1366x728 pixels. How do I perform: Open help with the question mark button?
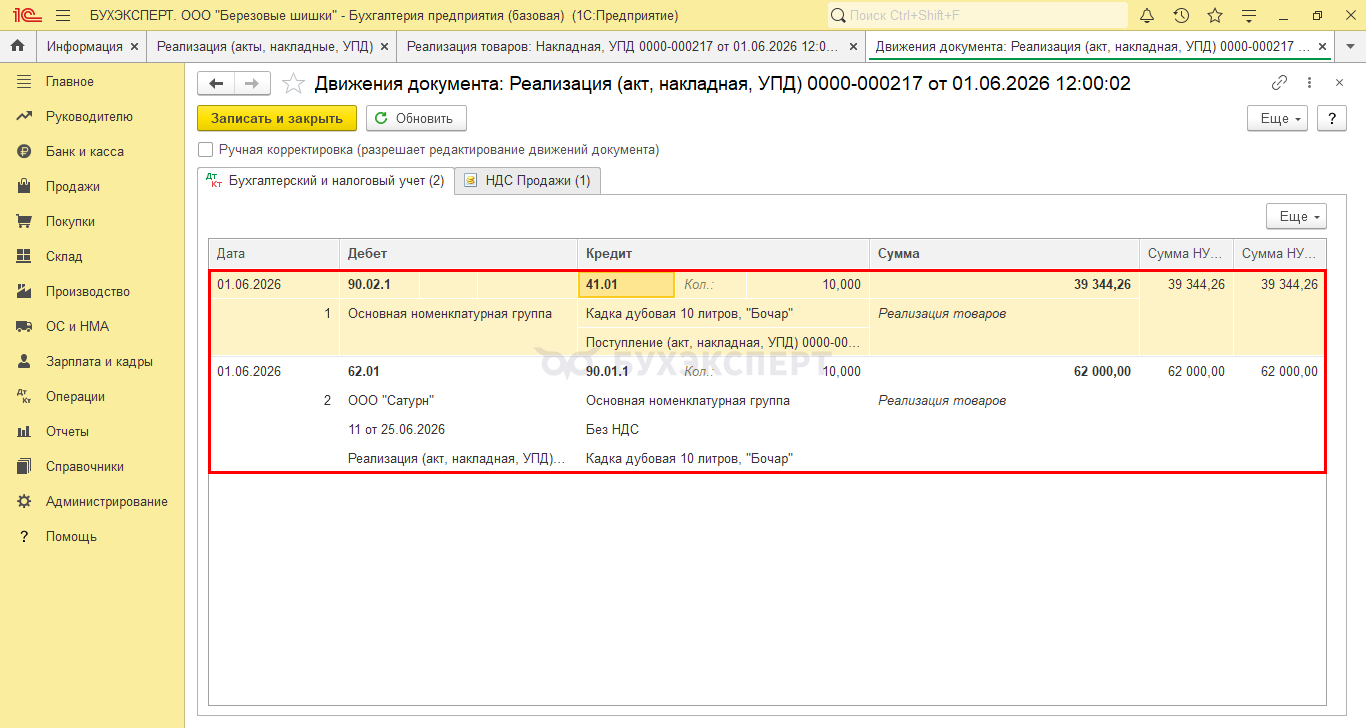tap(1332, 118)
